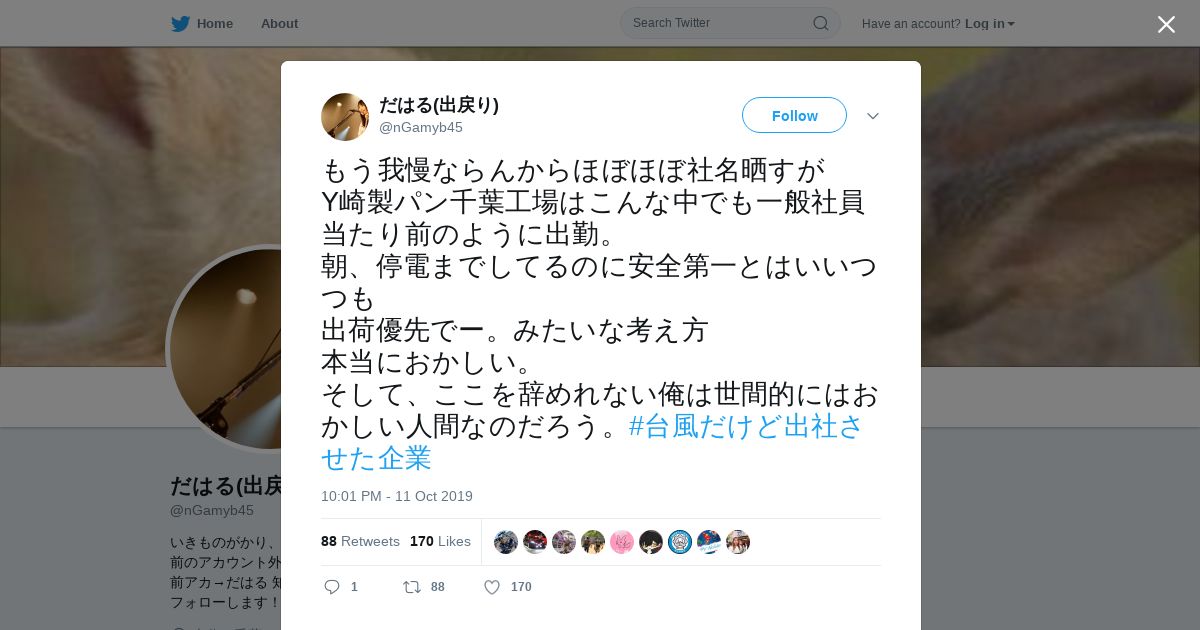Viewport: 1200px width, 630px height.
Task: Follow the user @nGamyb45
Action: click(x=794, y=115)
